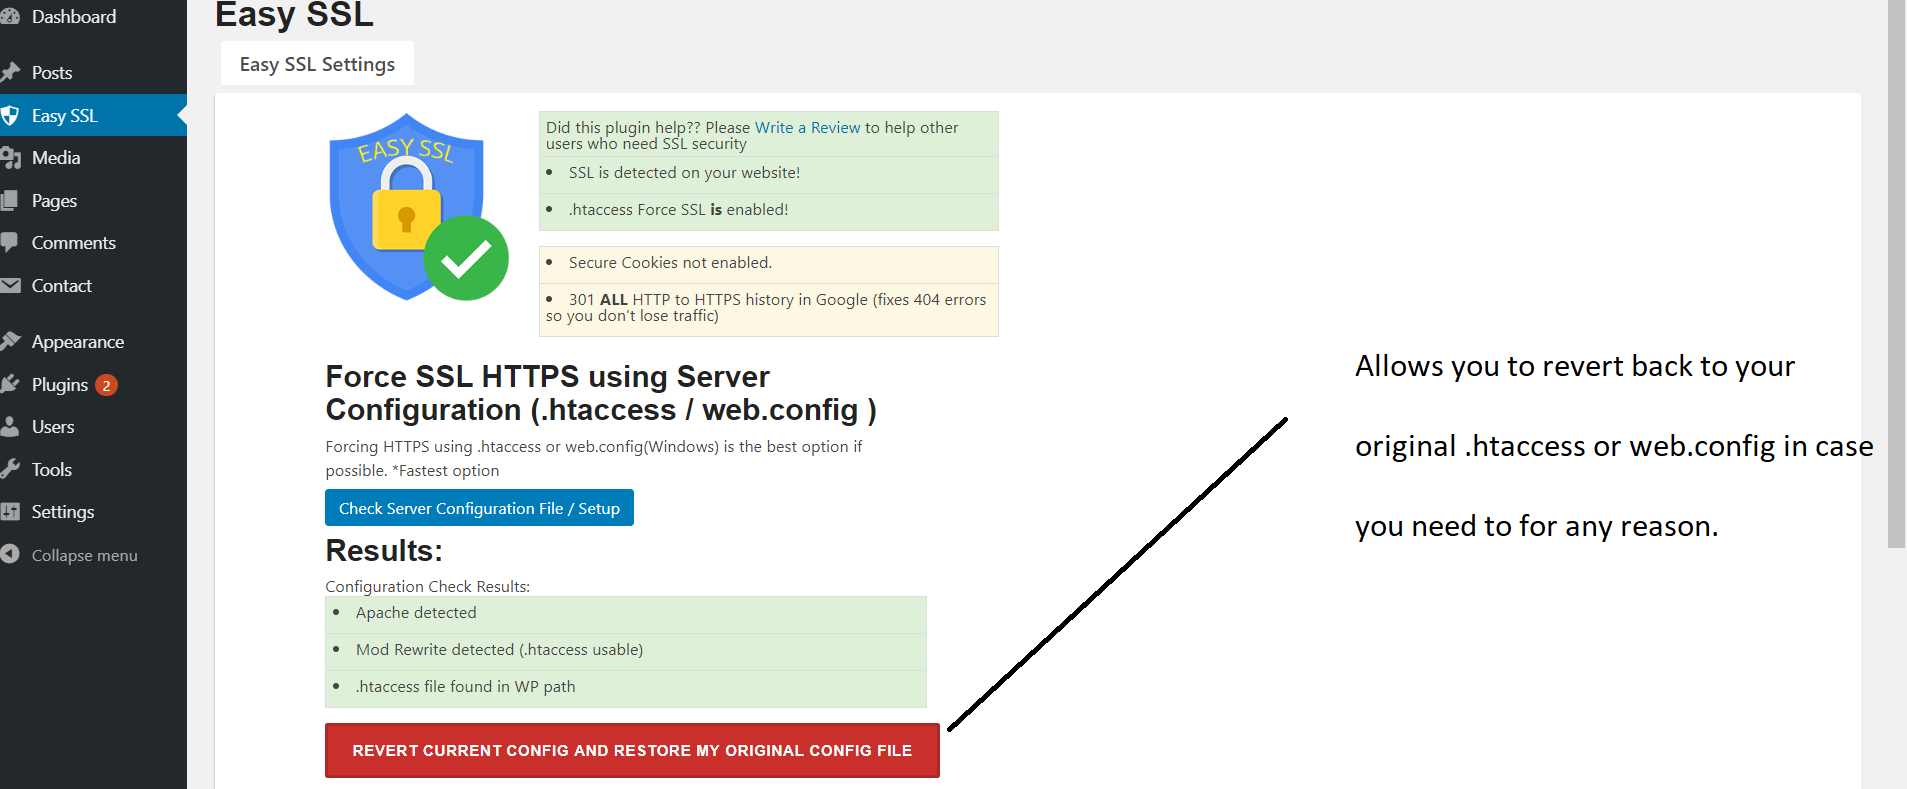
Task: Click 'Configuration Check Results:' label
Action: (427, 587)
